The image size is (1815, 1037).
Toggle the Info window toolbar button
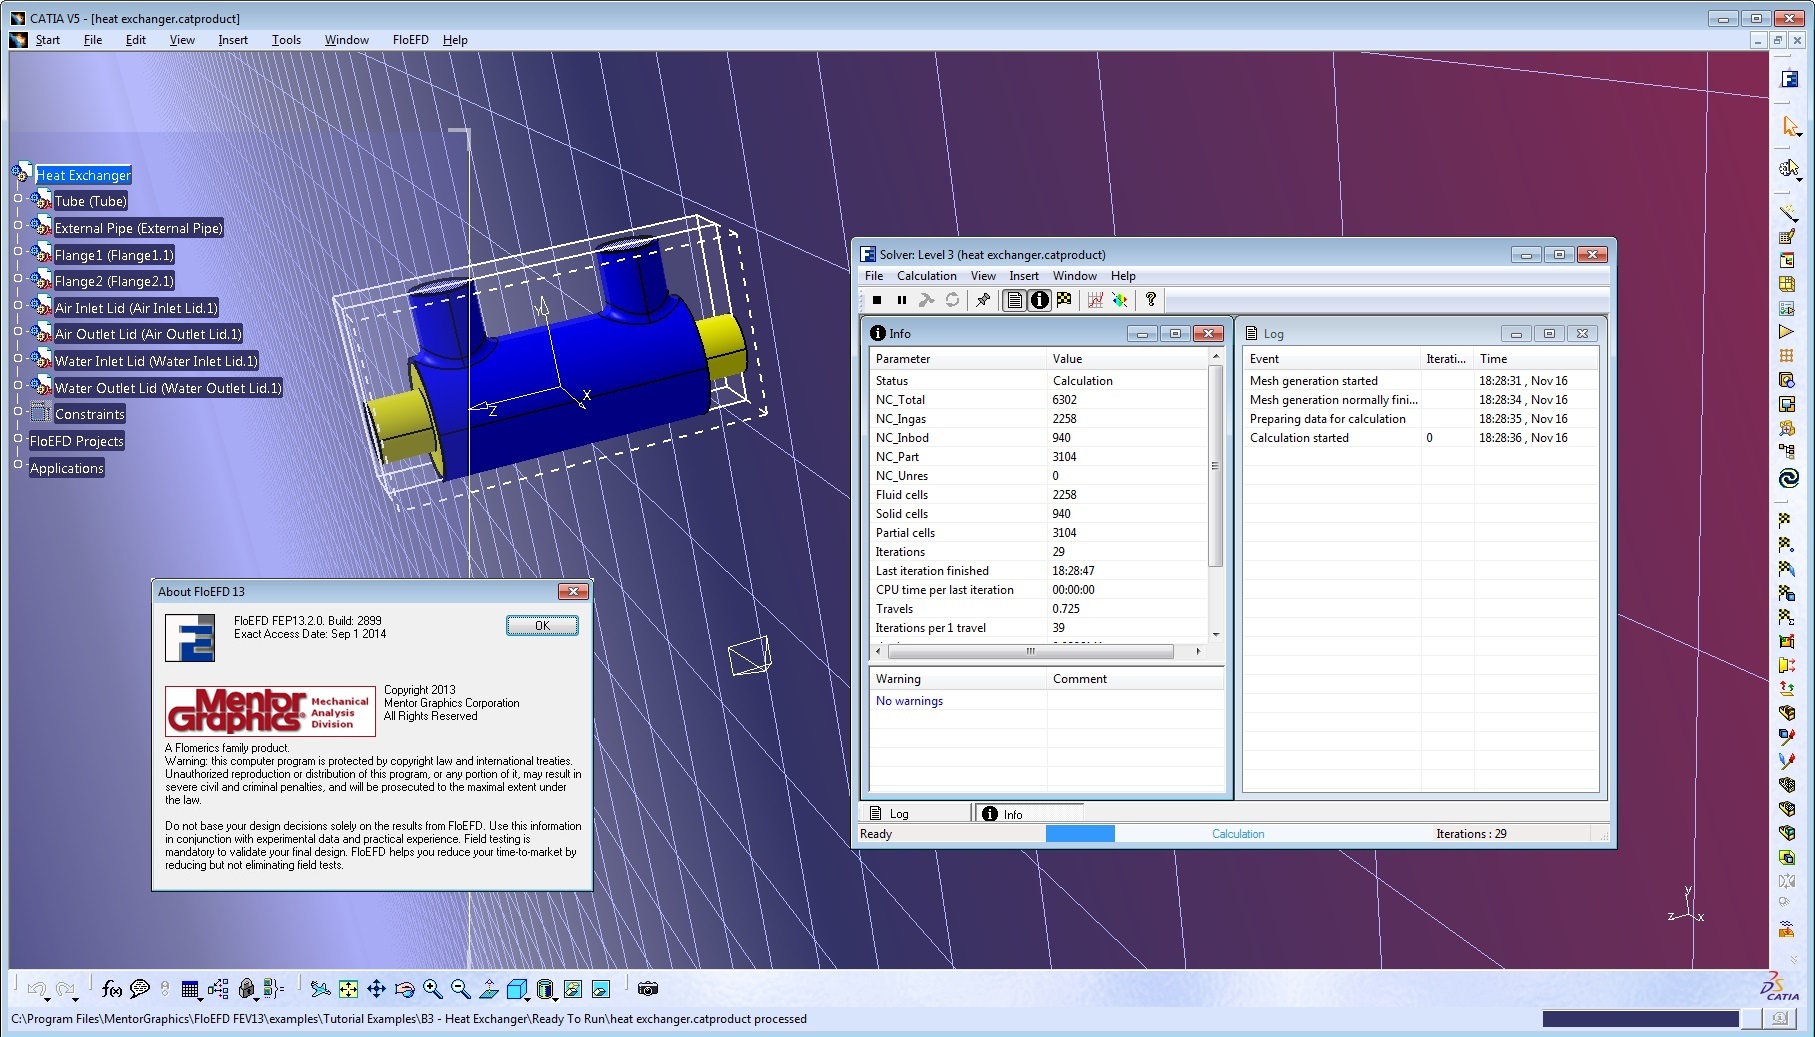pyautogui.click(x=1040, y=300)
